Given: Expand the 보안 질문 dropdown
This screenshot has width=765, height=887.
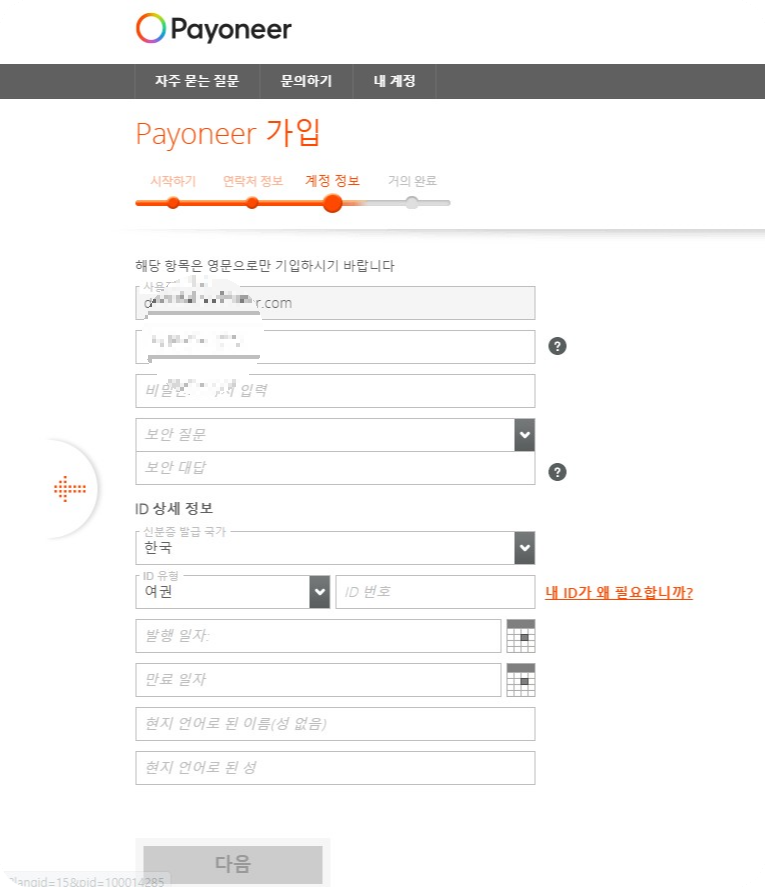Looking at the screenshot, I should [x=525, y=435].
